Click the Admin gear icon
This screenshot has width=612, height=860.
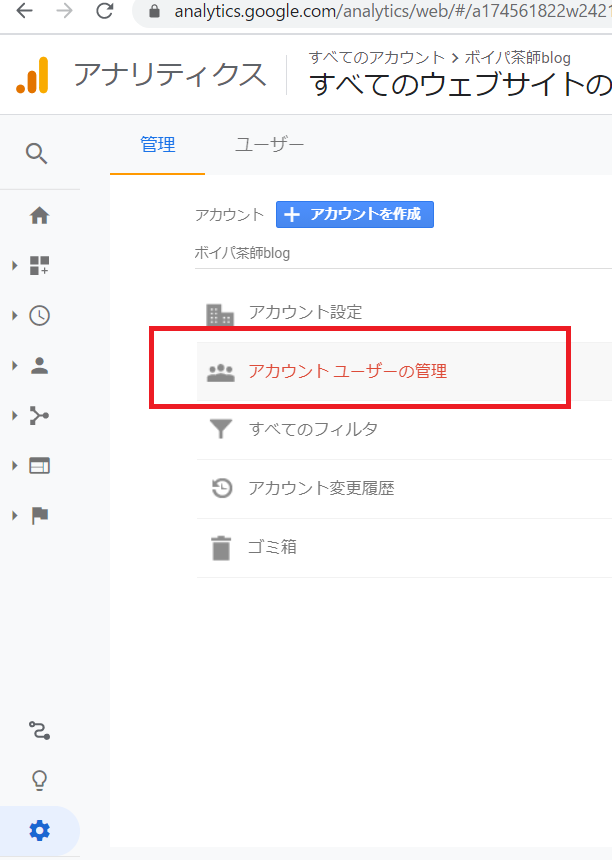(39, 831)
